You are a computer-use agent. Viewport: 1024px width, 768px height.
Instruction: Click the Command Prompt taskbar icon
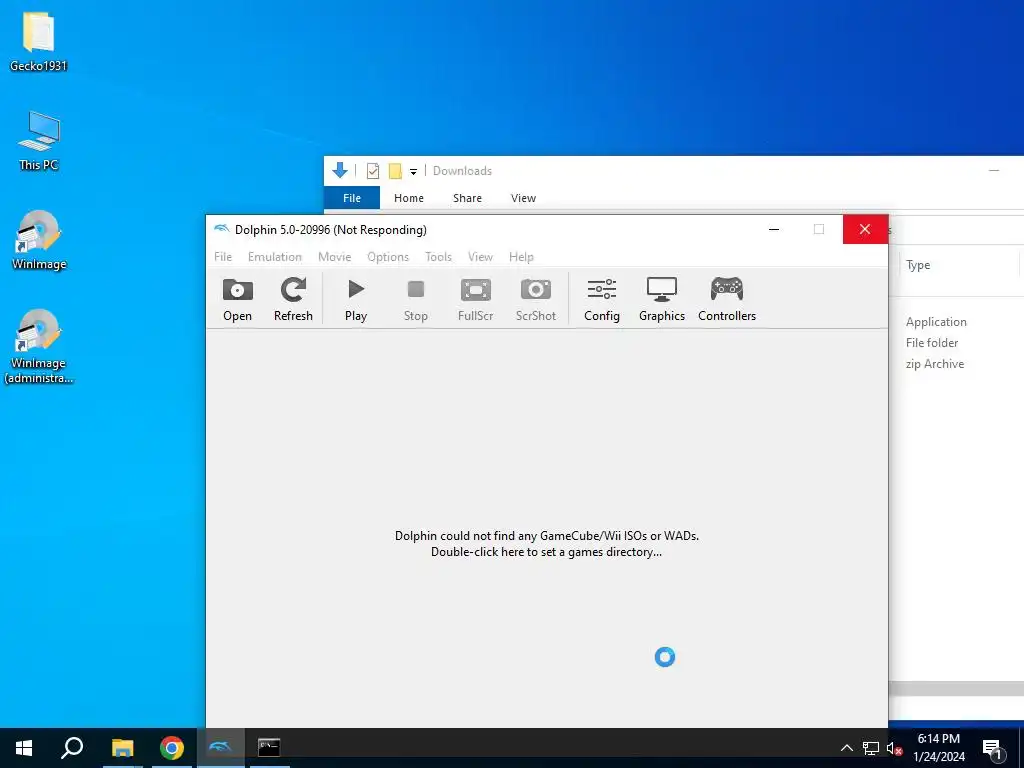point(269,748)
